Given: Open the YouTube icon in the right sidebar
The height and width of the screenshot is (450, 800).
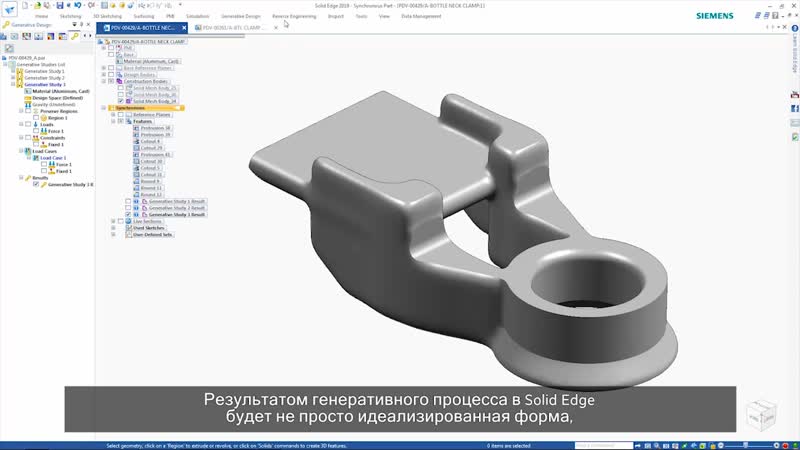Looking at the screenshot, I should pos(795,94).
